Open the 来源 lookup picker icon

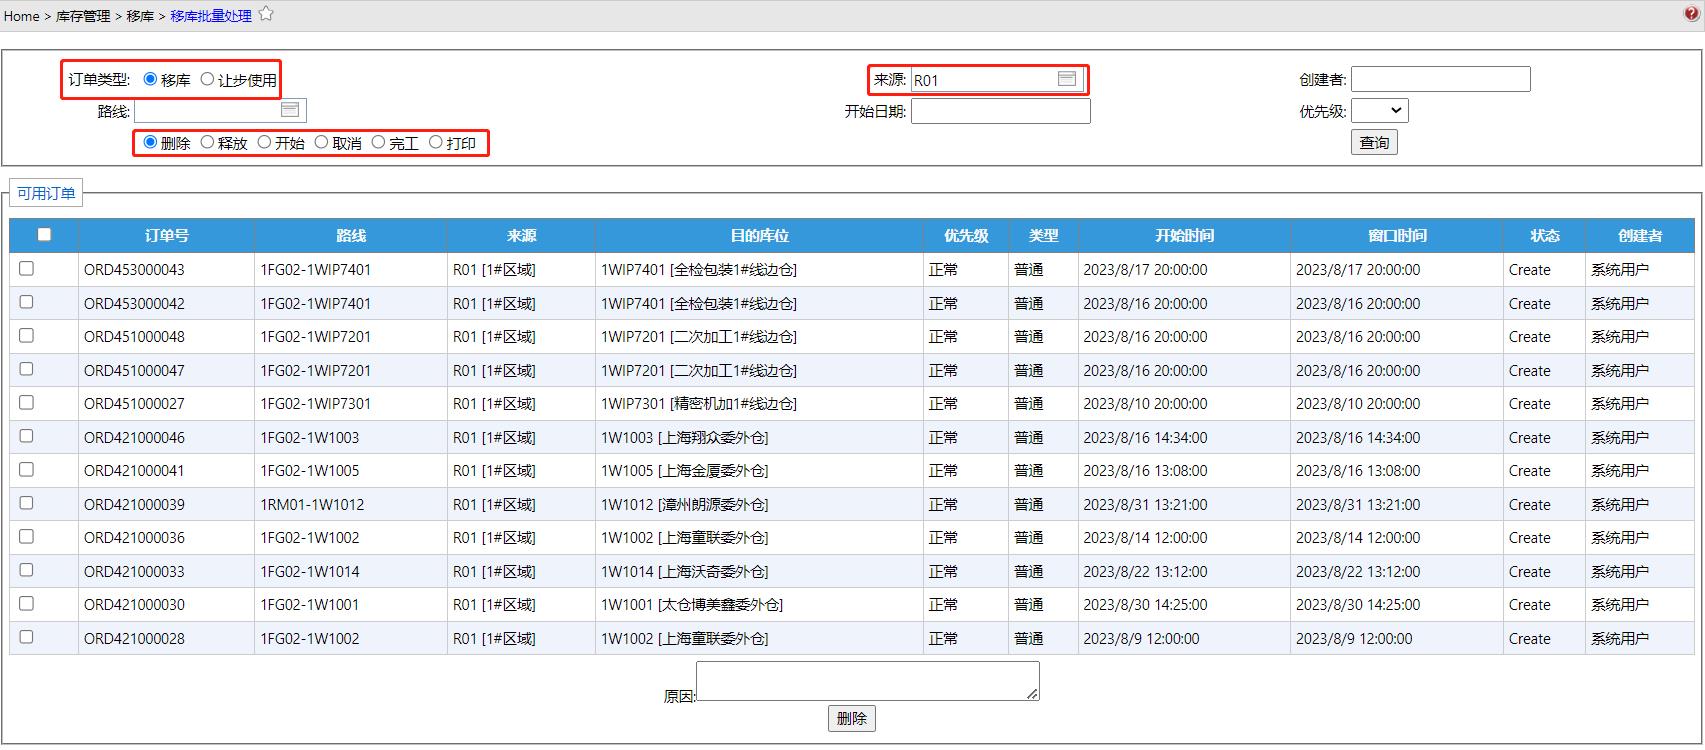pos(1067,79)
